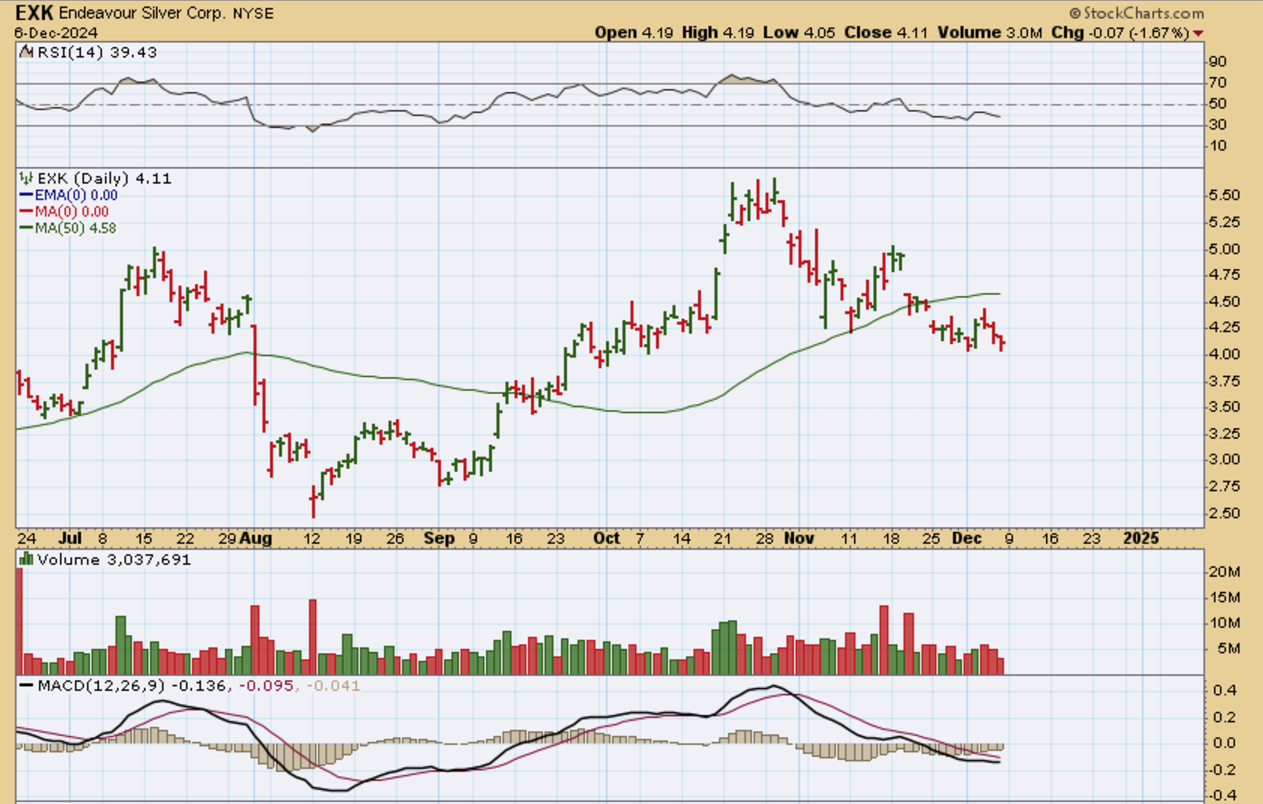Click the Dec date axis marker
1263x804 pixels.
[x=968, y=538]
